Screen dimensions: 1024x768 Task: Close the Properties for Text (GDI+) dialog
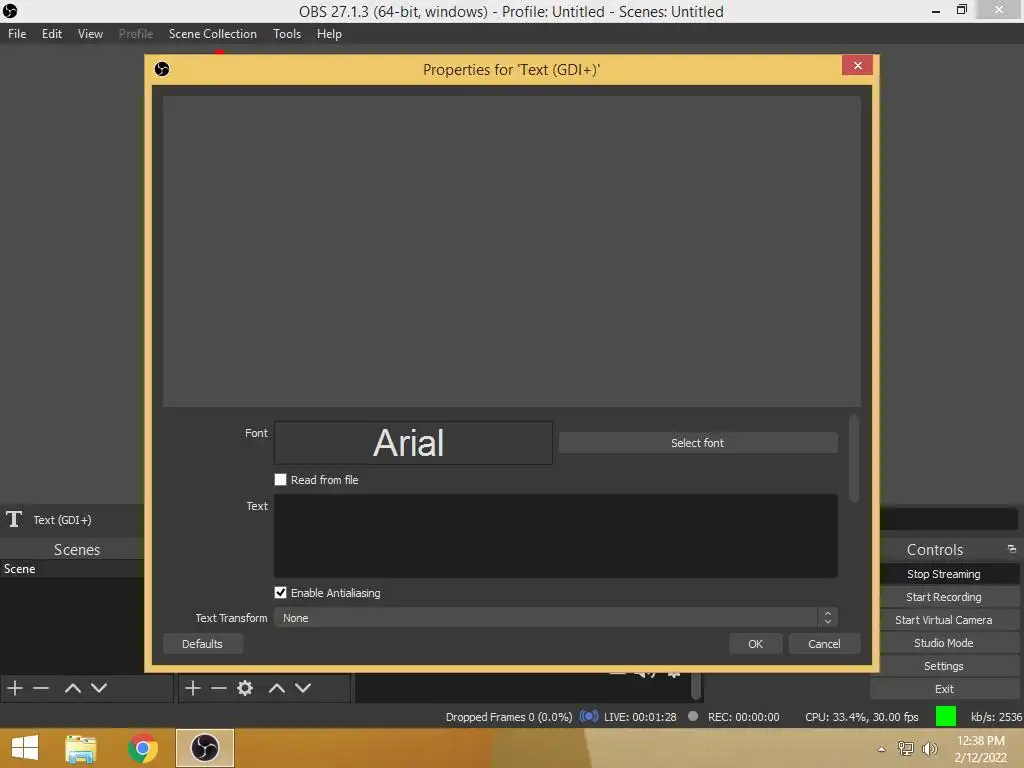[x=857, y=65]
